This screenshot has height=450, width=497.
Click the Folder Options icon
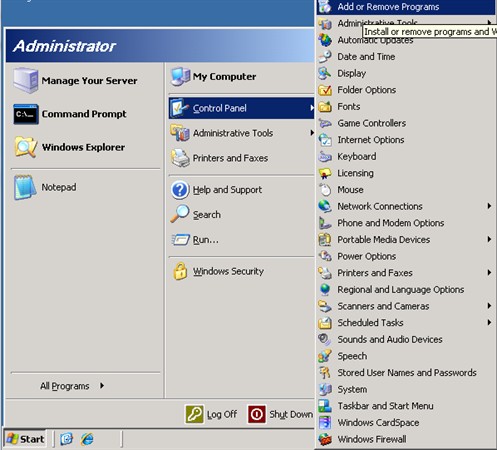click(325, 90)
